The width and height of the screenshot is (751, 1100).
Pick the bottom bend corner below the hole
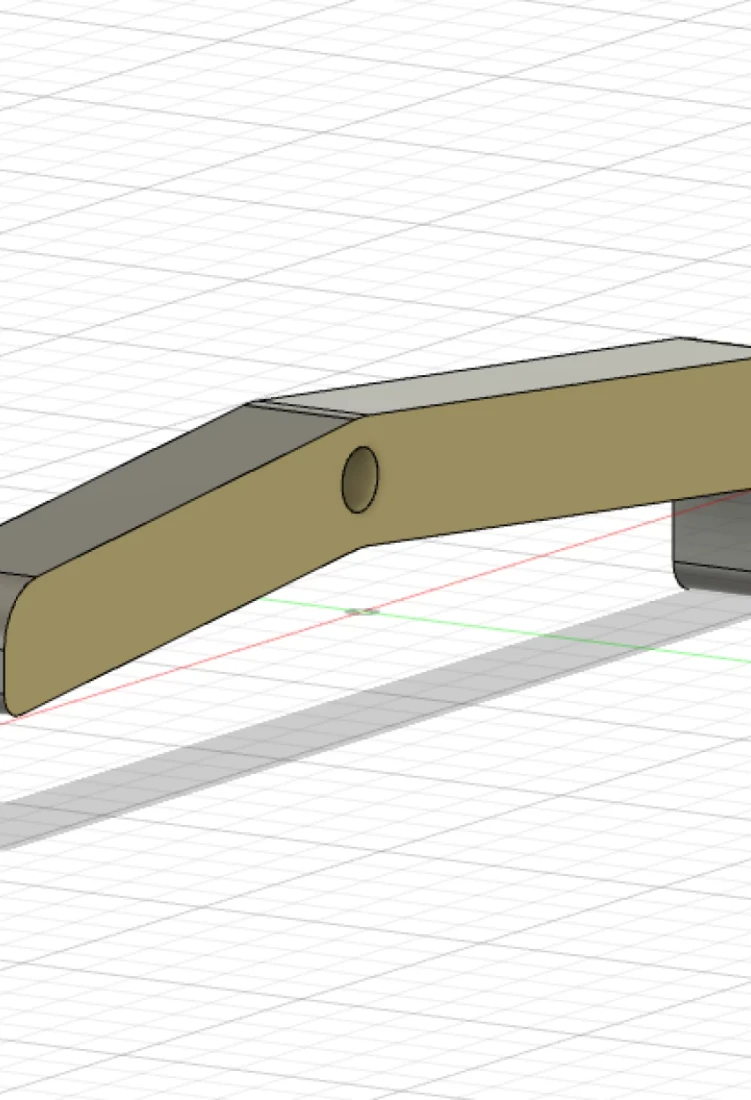pyautogui.click(x=362, y=545)
